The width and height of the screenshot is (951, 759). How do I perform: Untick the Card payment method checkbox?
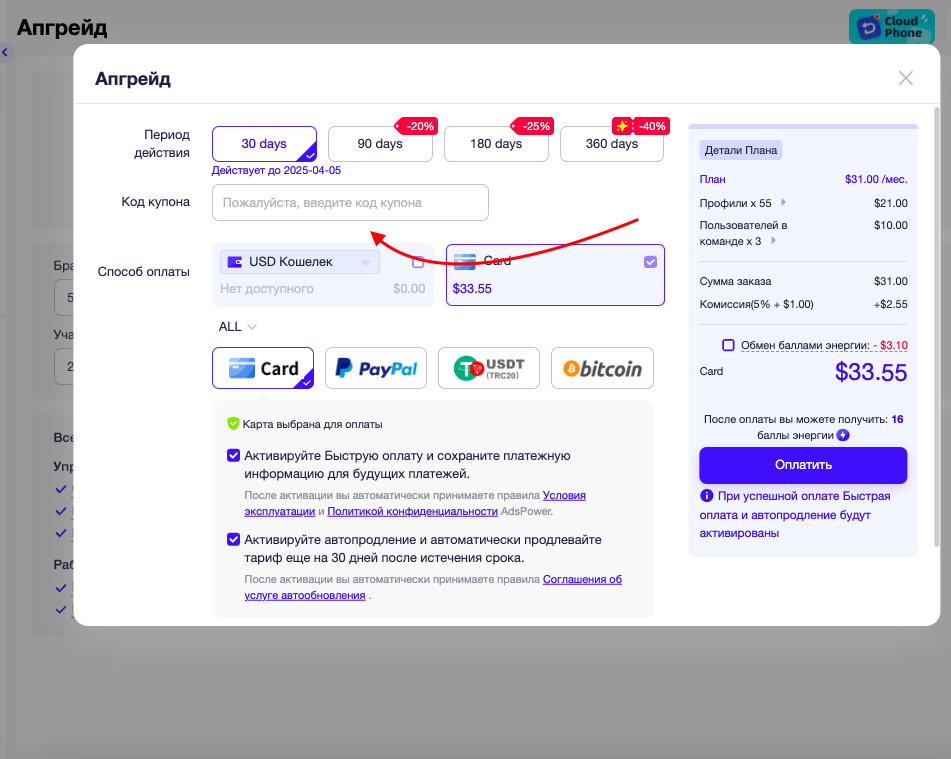[x=650, y=262]
